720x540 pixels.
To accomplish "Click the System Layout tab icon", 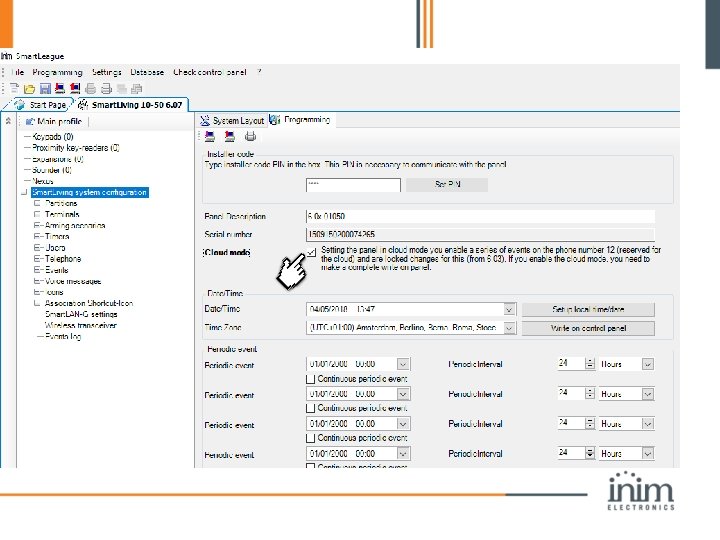I will click(205, 120).
